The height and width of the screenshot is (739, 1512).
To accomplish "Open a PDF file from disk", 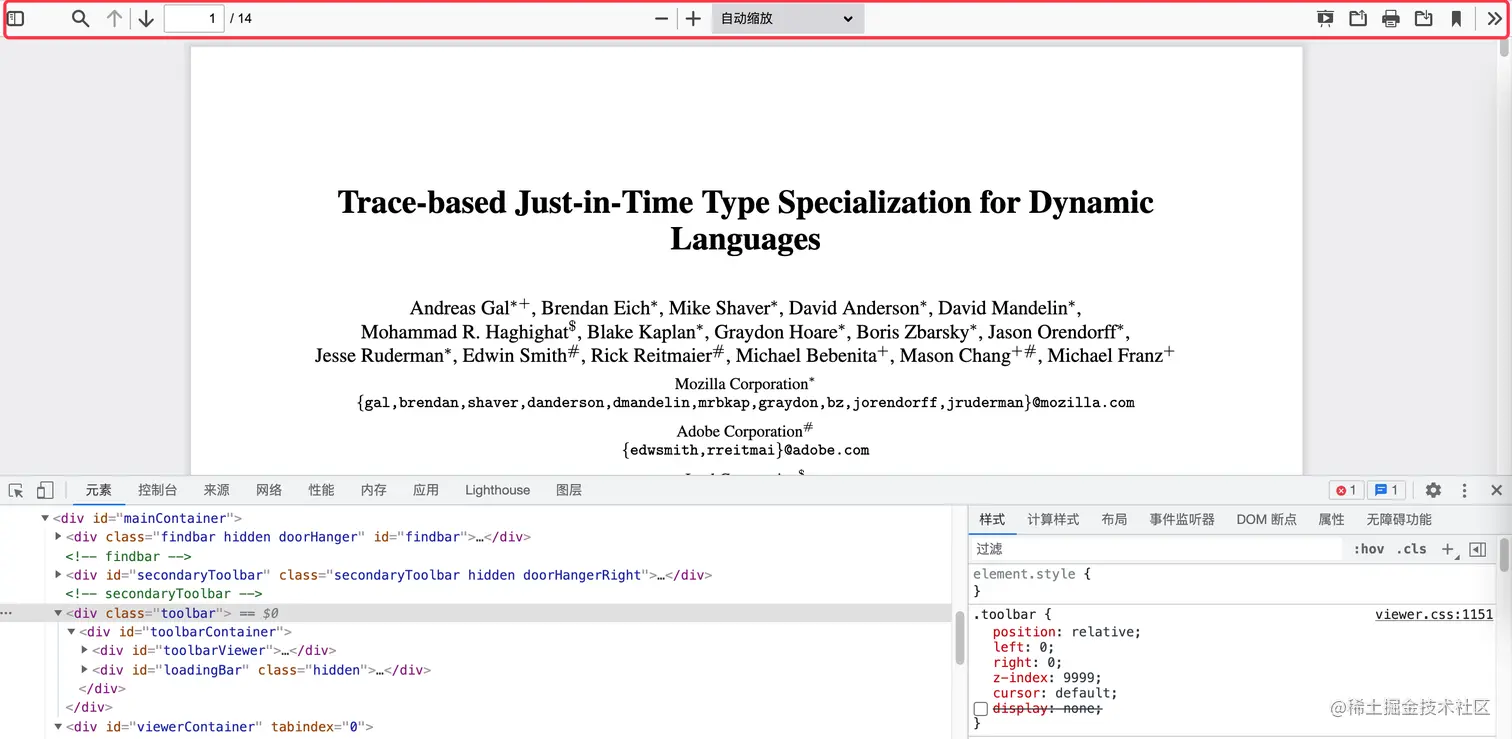I will coord(1358,18).
